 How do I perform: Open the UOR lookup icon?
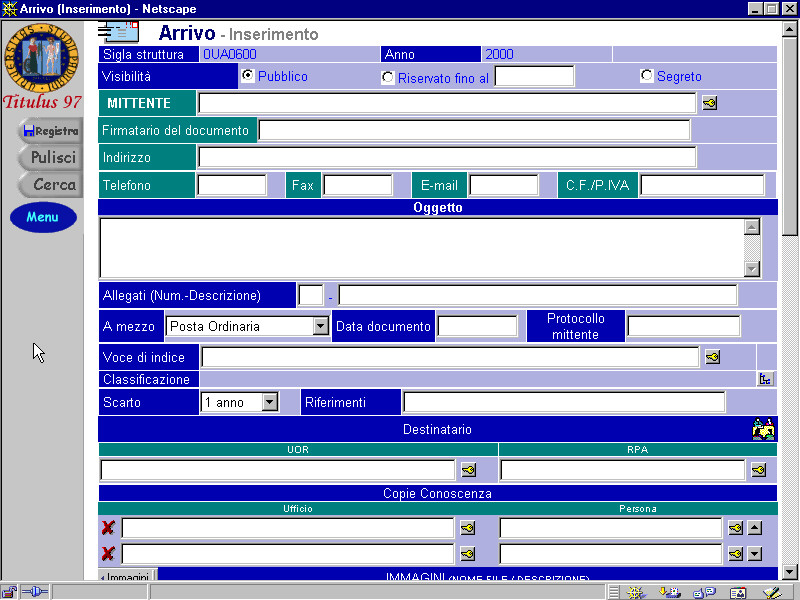(468, 470)
